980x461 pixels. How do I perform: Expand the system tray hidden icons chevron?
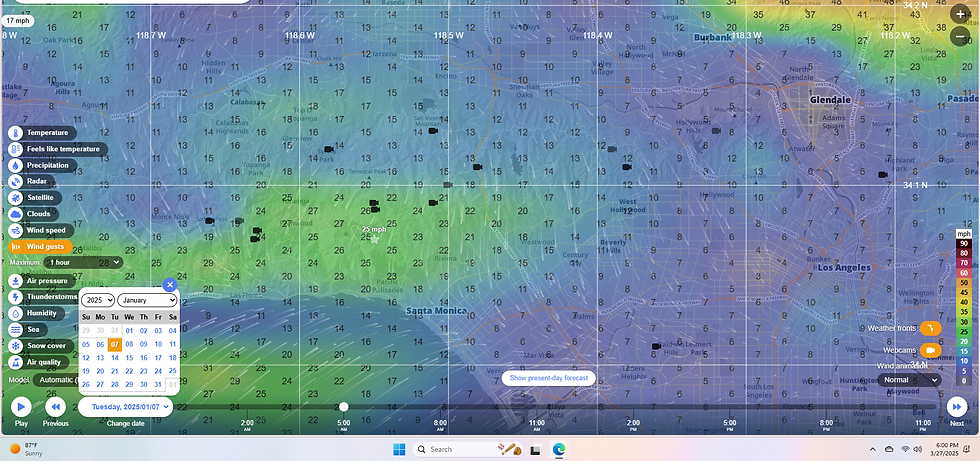pos(872,449)
